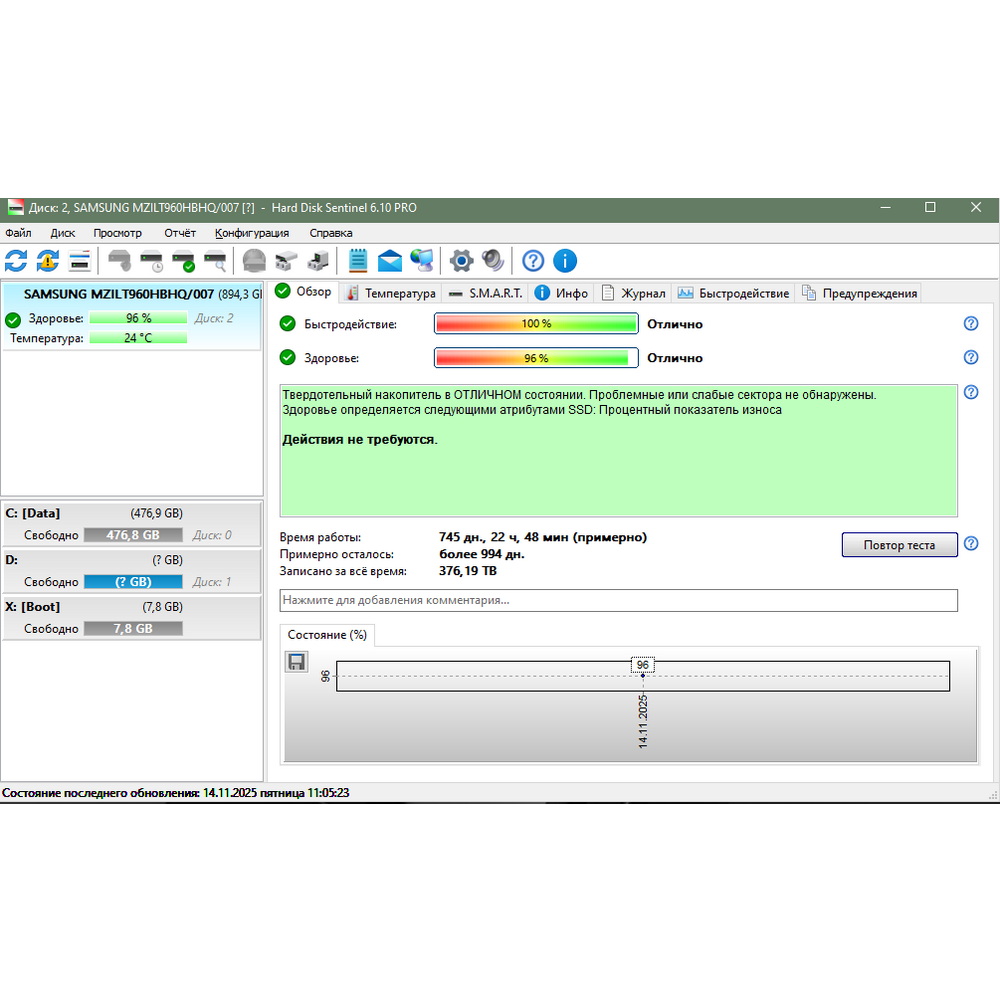Click the envelope email icon

point(390,261)
